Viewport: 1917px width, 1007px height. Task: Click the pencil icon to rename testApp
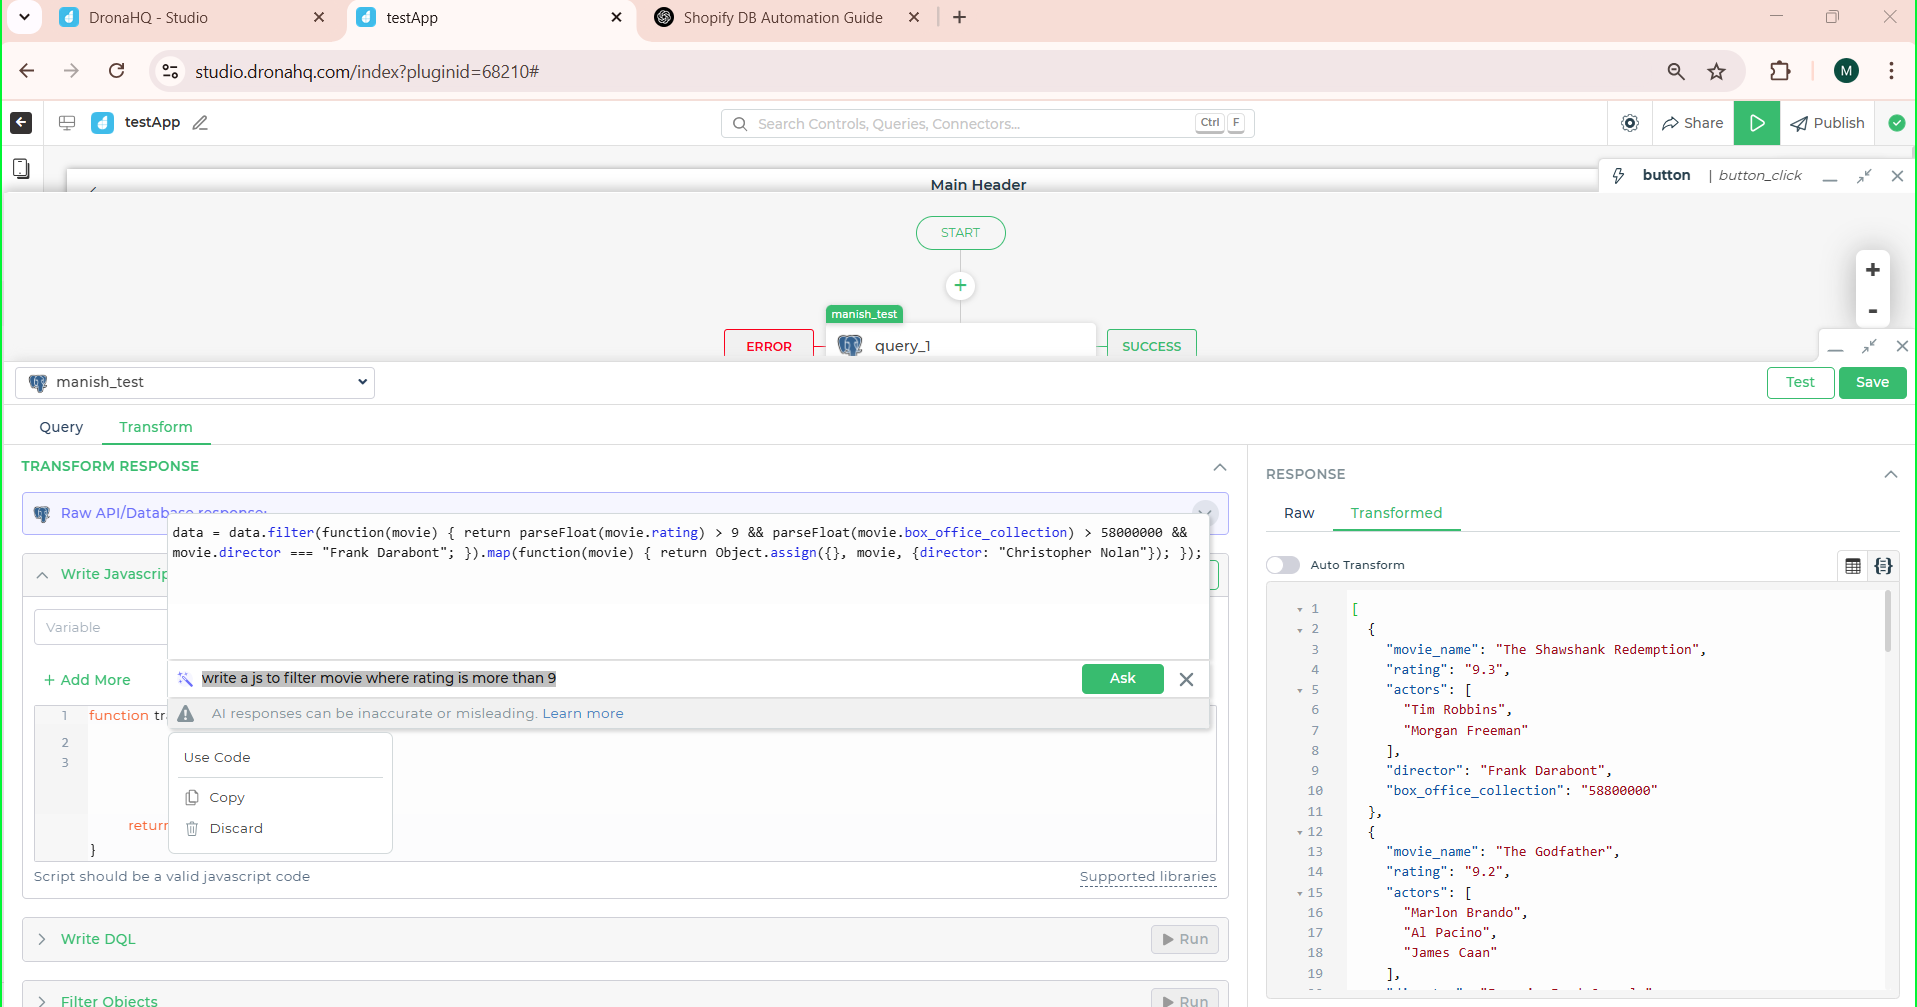pos(200,123)
